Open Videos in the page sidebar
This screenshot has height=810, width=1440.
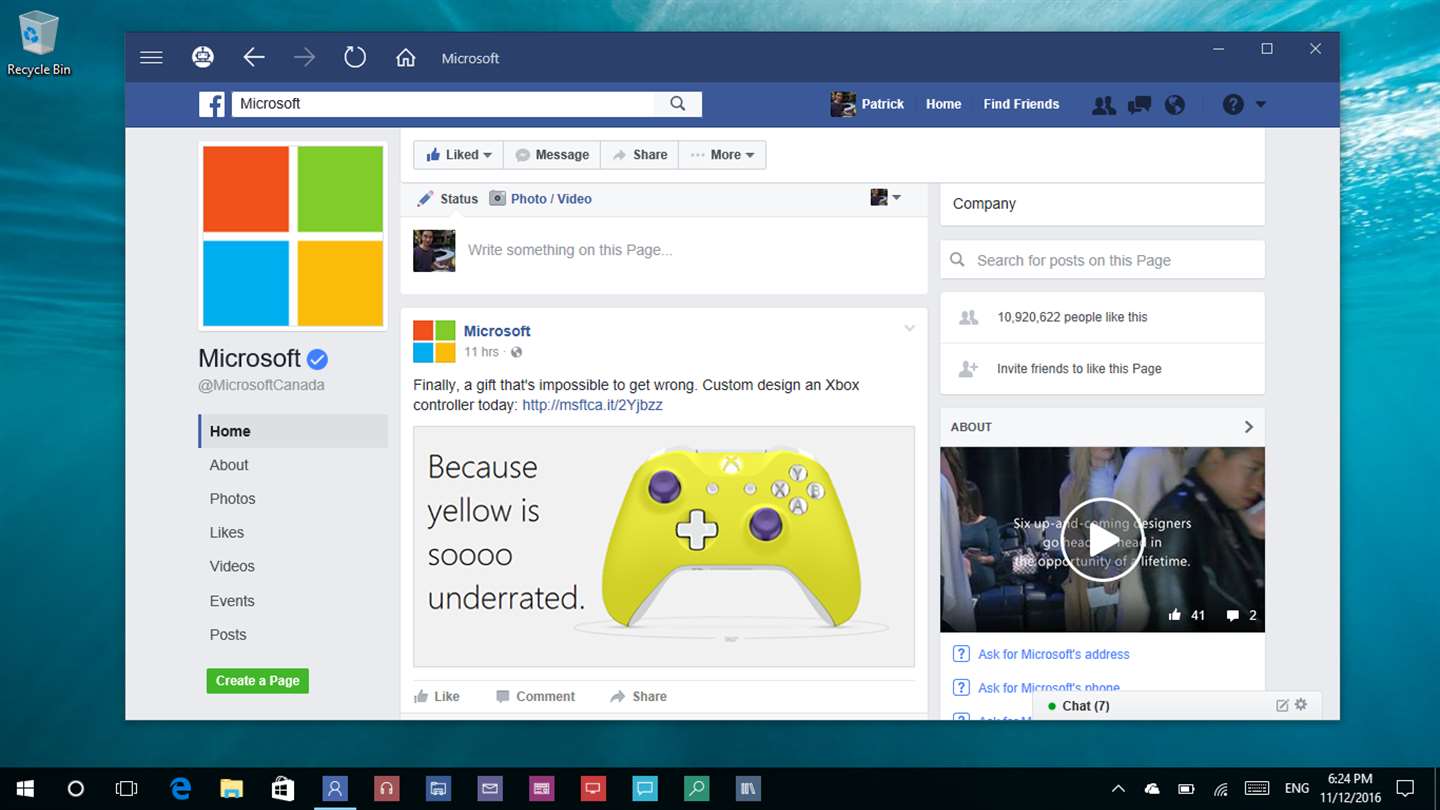click(232, 566)
